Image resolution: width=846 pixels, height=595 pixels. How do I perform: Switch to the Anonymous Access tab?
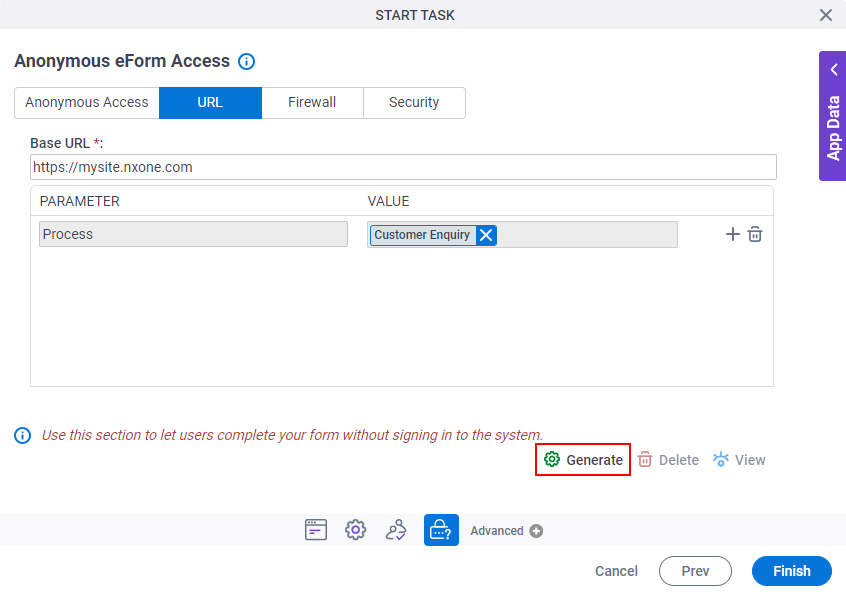pos(87,102)
